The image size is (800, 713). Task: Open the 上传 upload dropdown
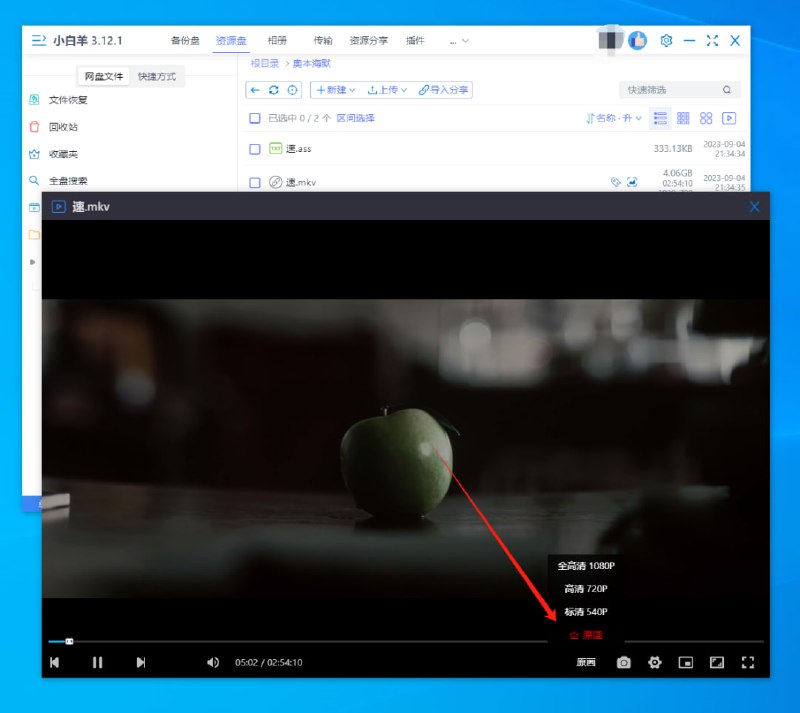click(x=388, y=90)
